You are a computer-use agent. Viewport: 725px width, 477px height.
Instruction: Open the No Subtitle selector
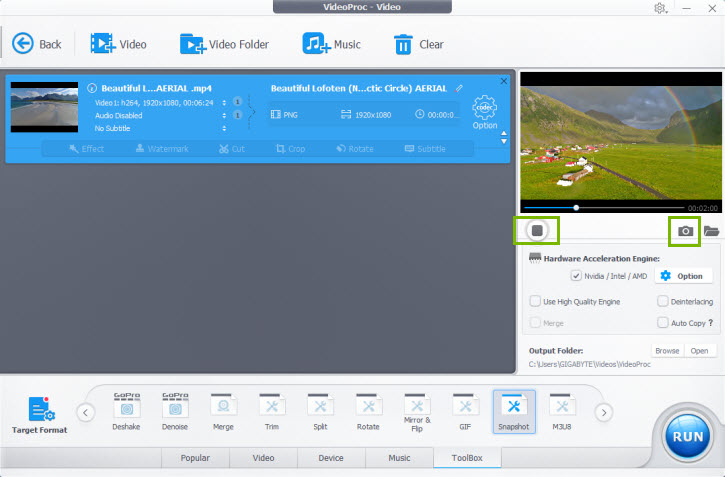223,128
